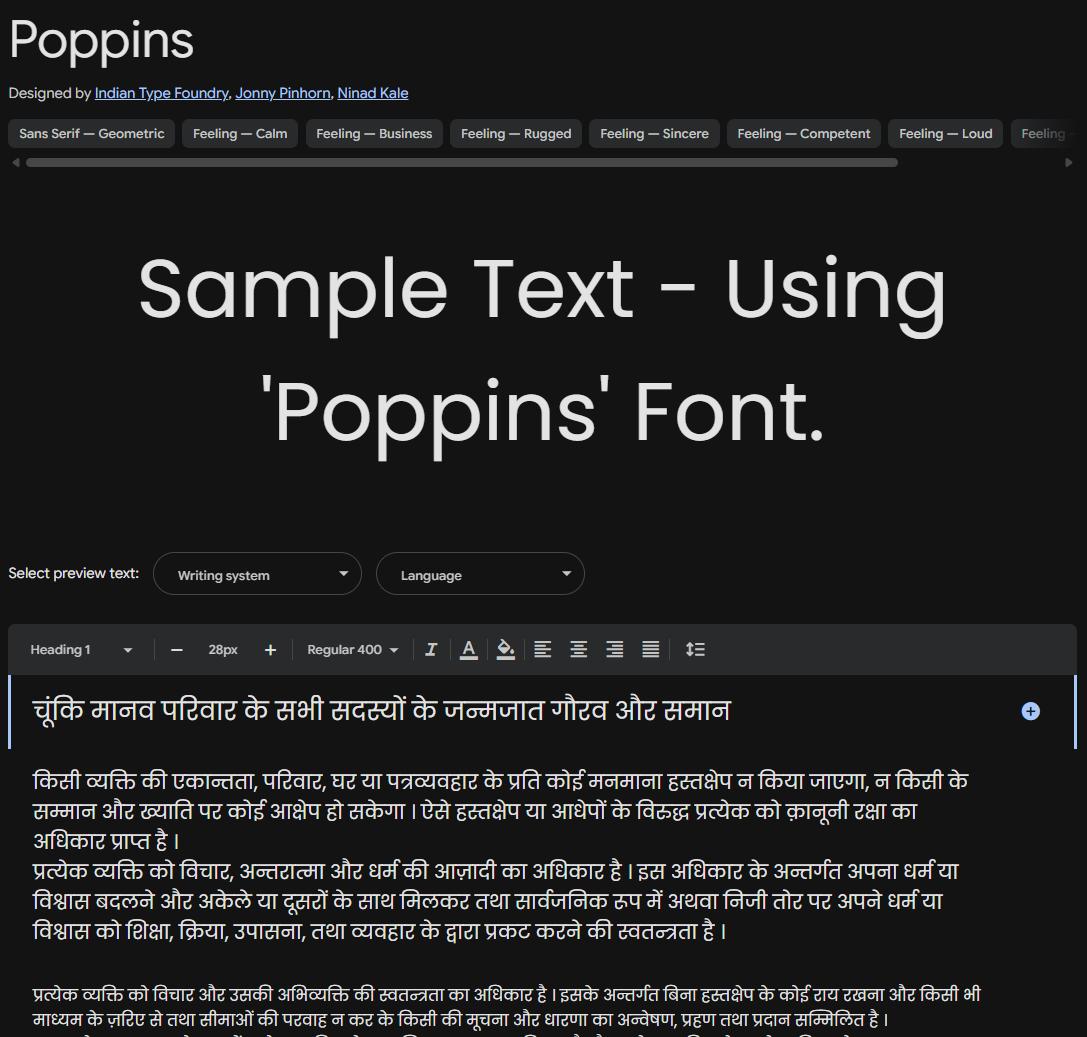Open the Writing system dropdown
The width and height of the screenshot is (1087, 1037).
(x=257, y=574)
